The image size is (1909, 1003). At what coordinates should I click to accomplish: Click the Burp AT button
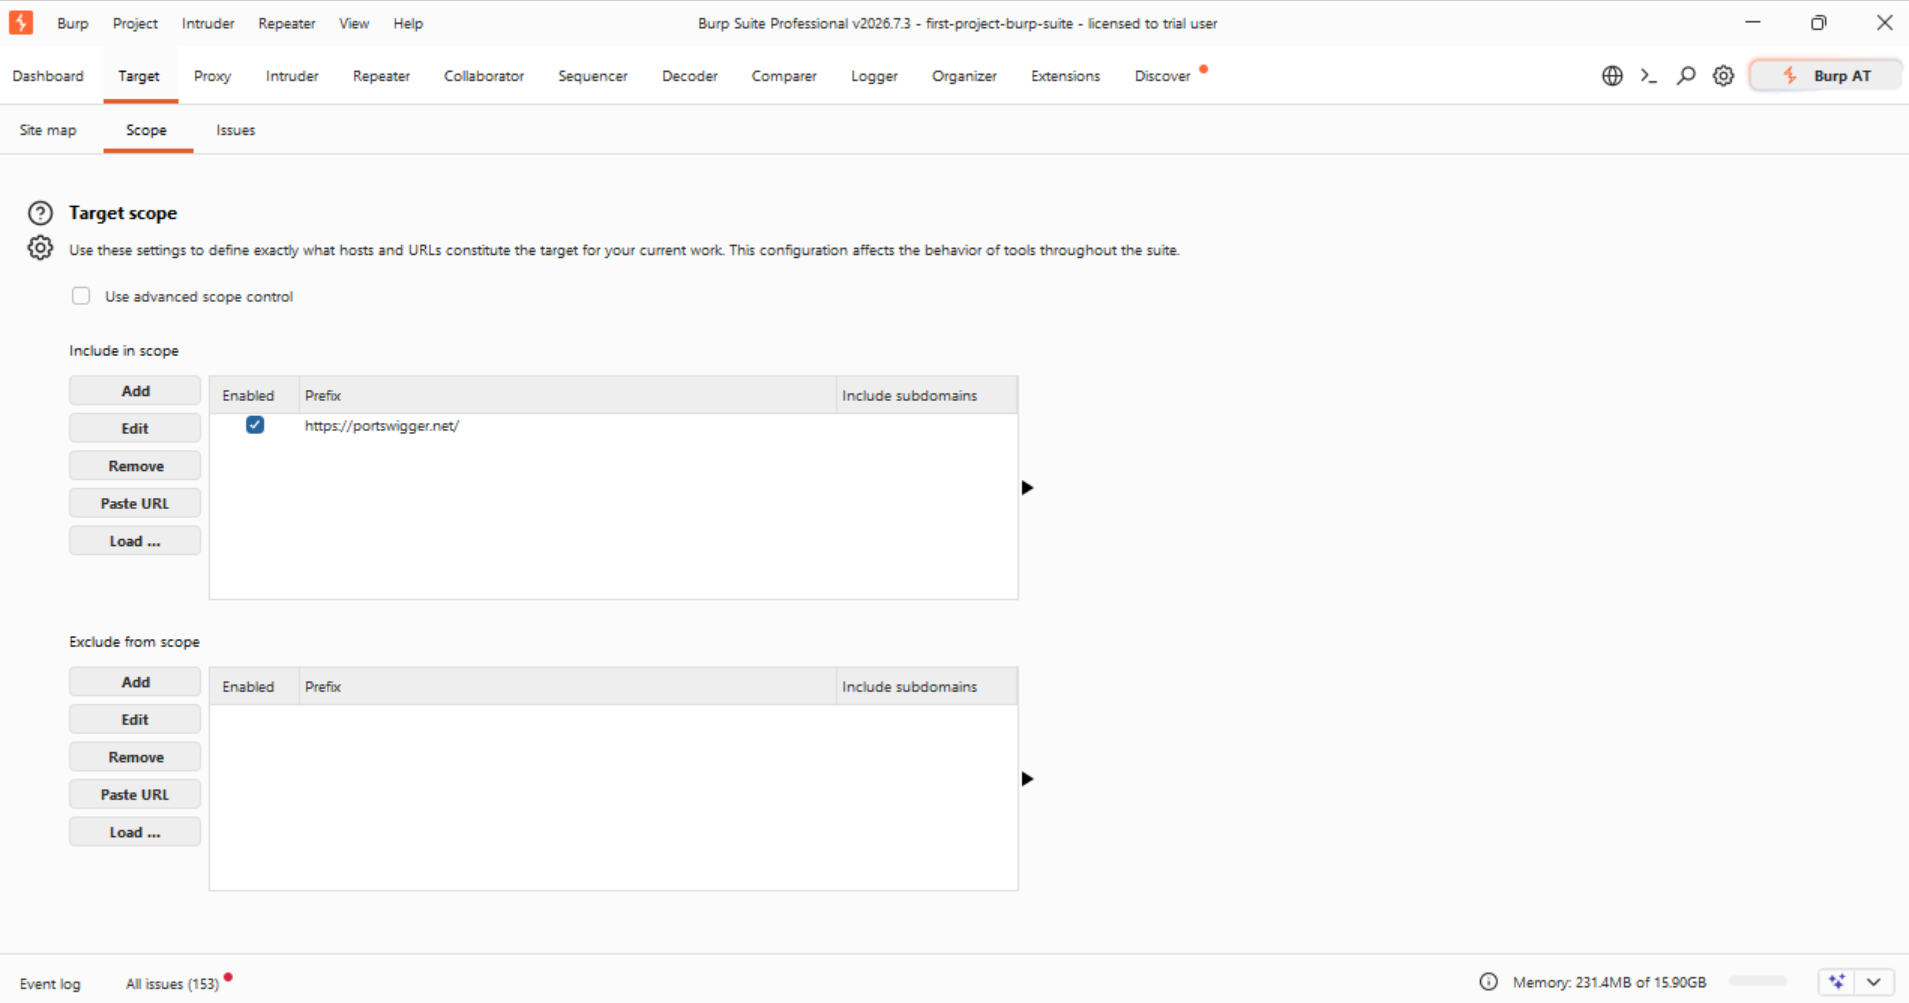coord(1825,76)
